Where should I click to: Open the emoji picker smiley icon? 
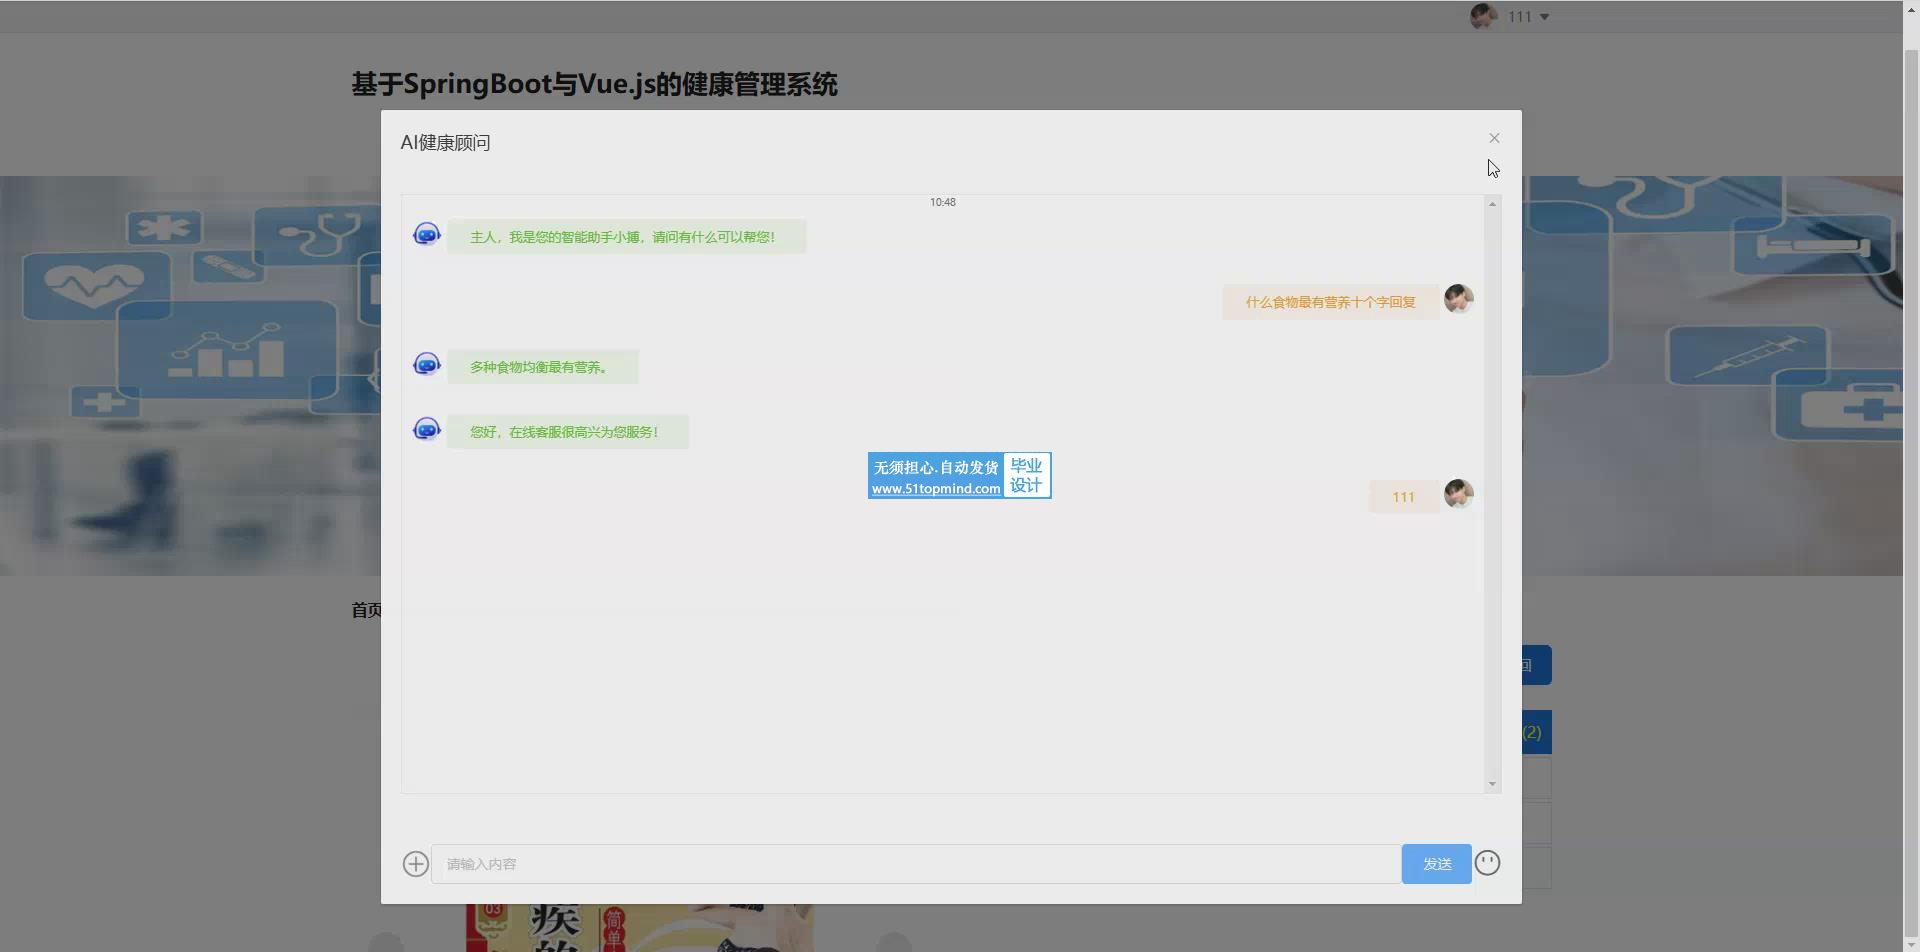pyautogui.click(x=1487, y=863)
